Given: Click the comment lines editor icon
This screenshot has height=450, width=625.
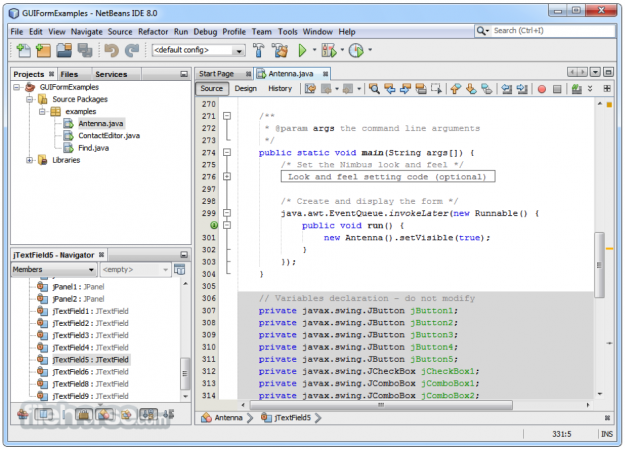Looking at the screenshot, I should click(576, 88).
